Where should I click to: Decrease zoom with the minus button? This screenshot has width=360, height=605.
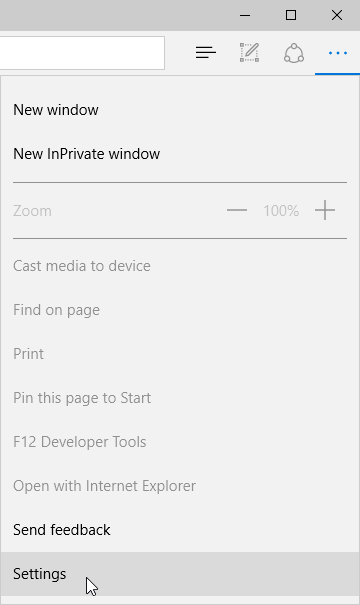tap(237, 210)
